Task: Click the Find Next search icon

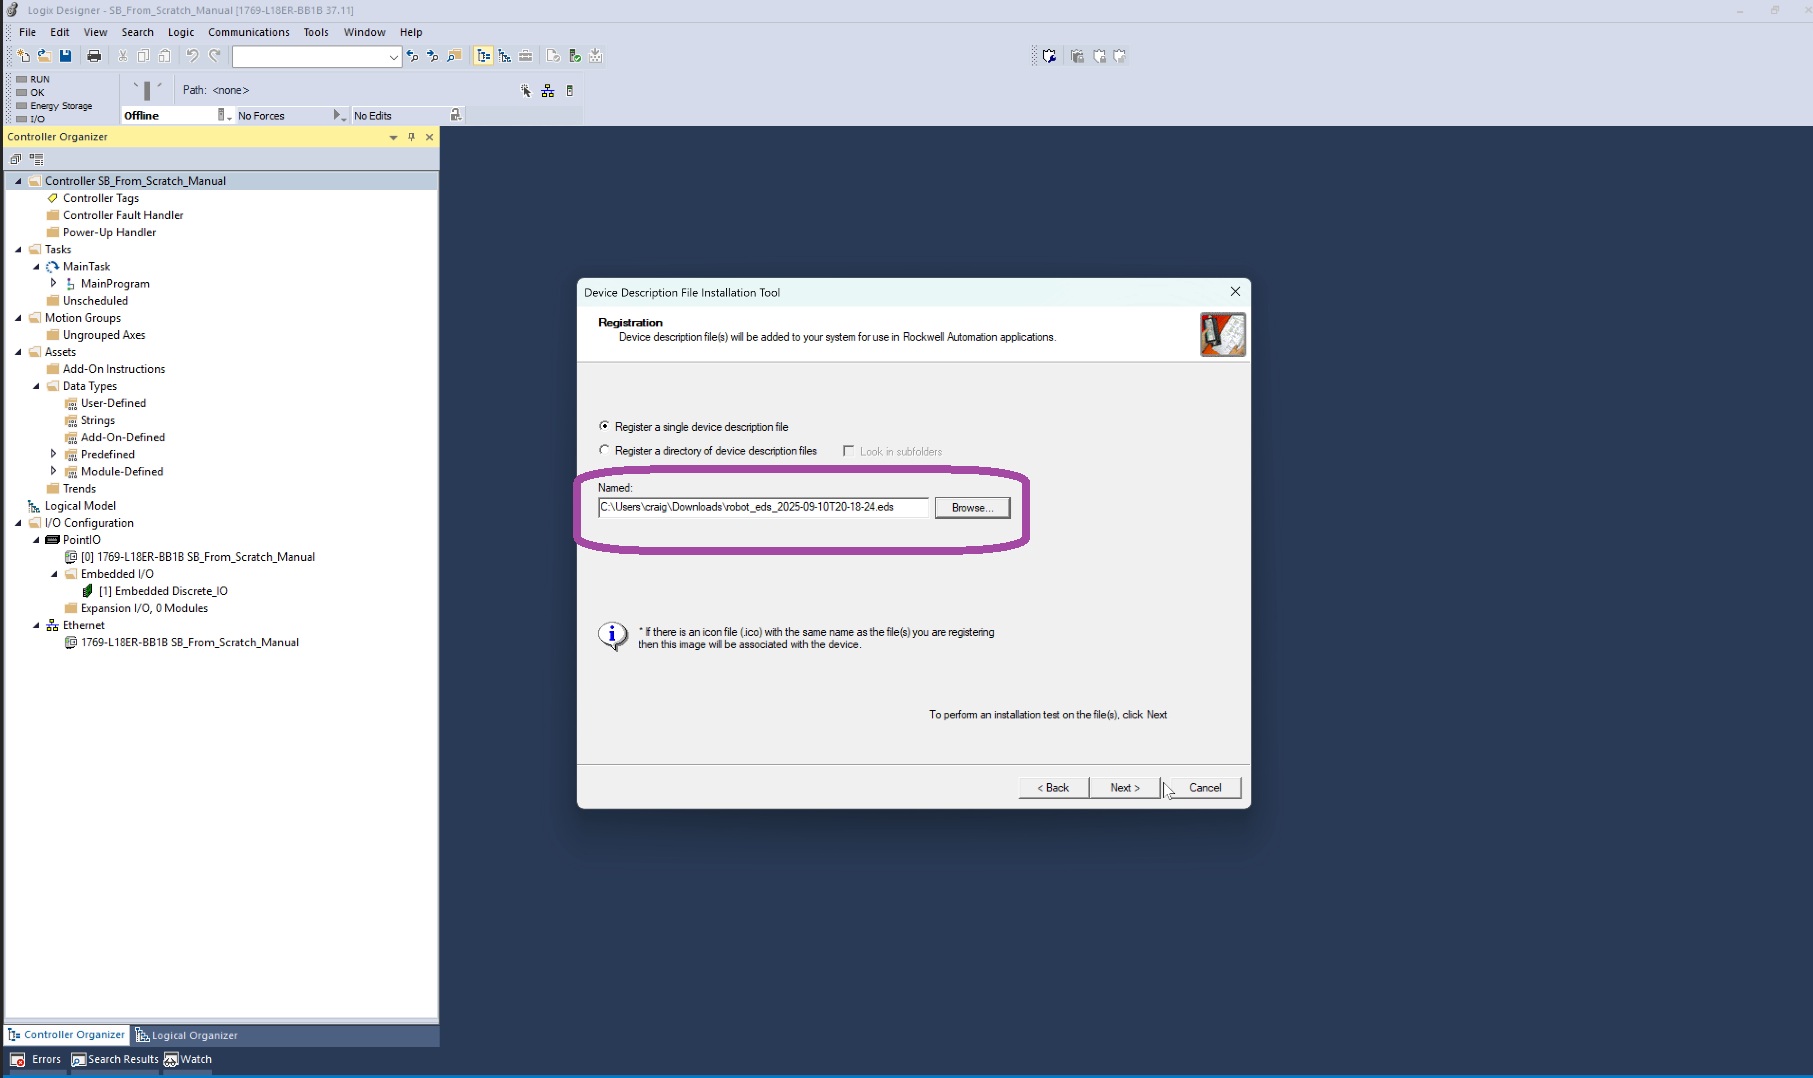Action: [x=433, y=56]
